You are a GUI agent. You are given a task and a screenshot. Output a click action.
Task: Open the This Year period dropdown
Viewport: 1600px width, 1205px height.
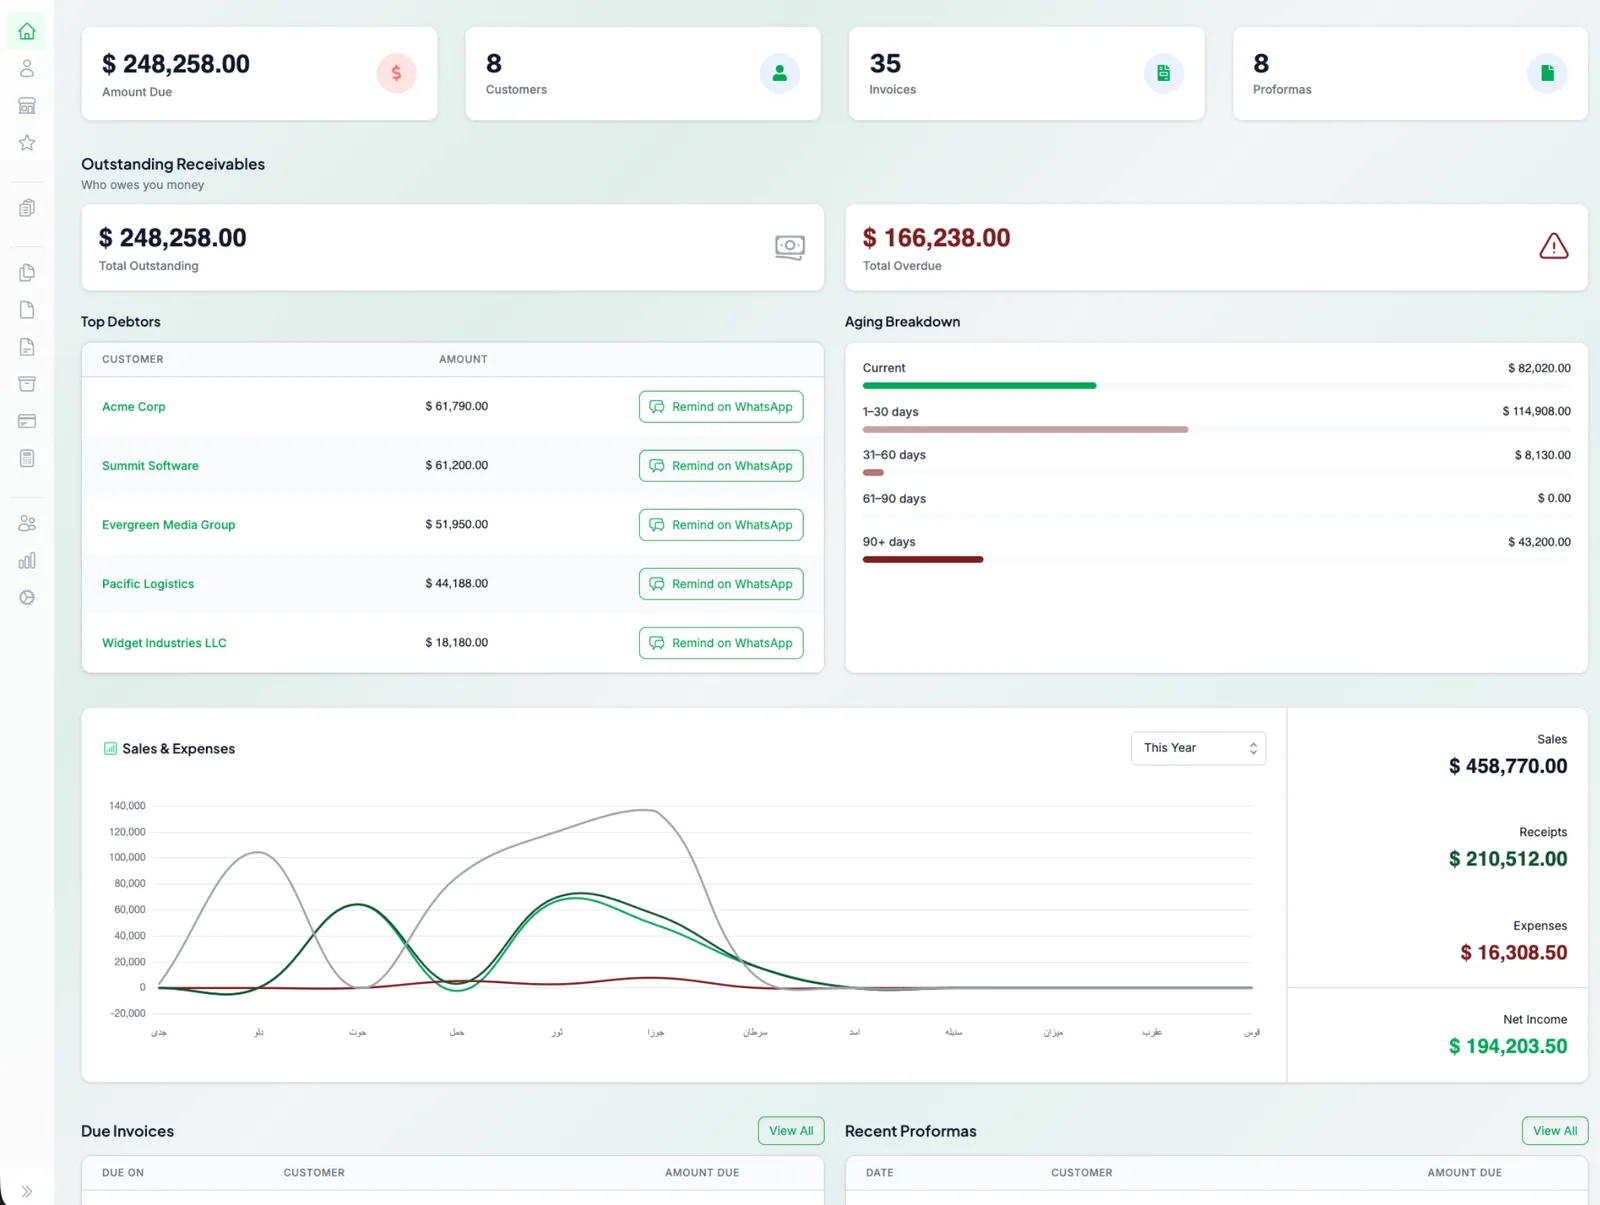1198,748
